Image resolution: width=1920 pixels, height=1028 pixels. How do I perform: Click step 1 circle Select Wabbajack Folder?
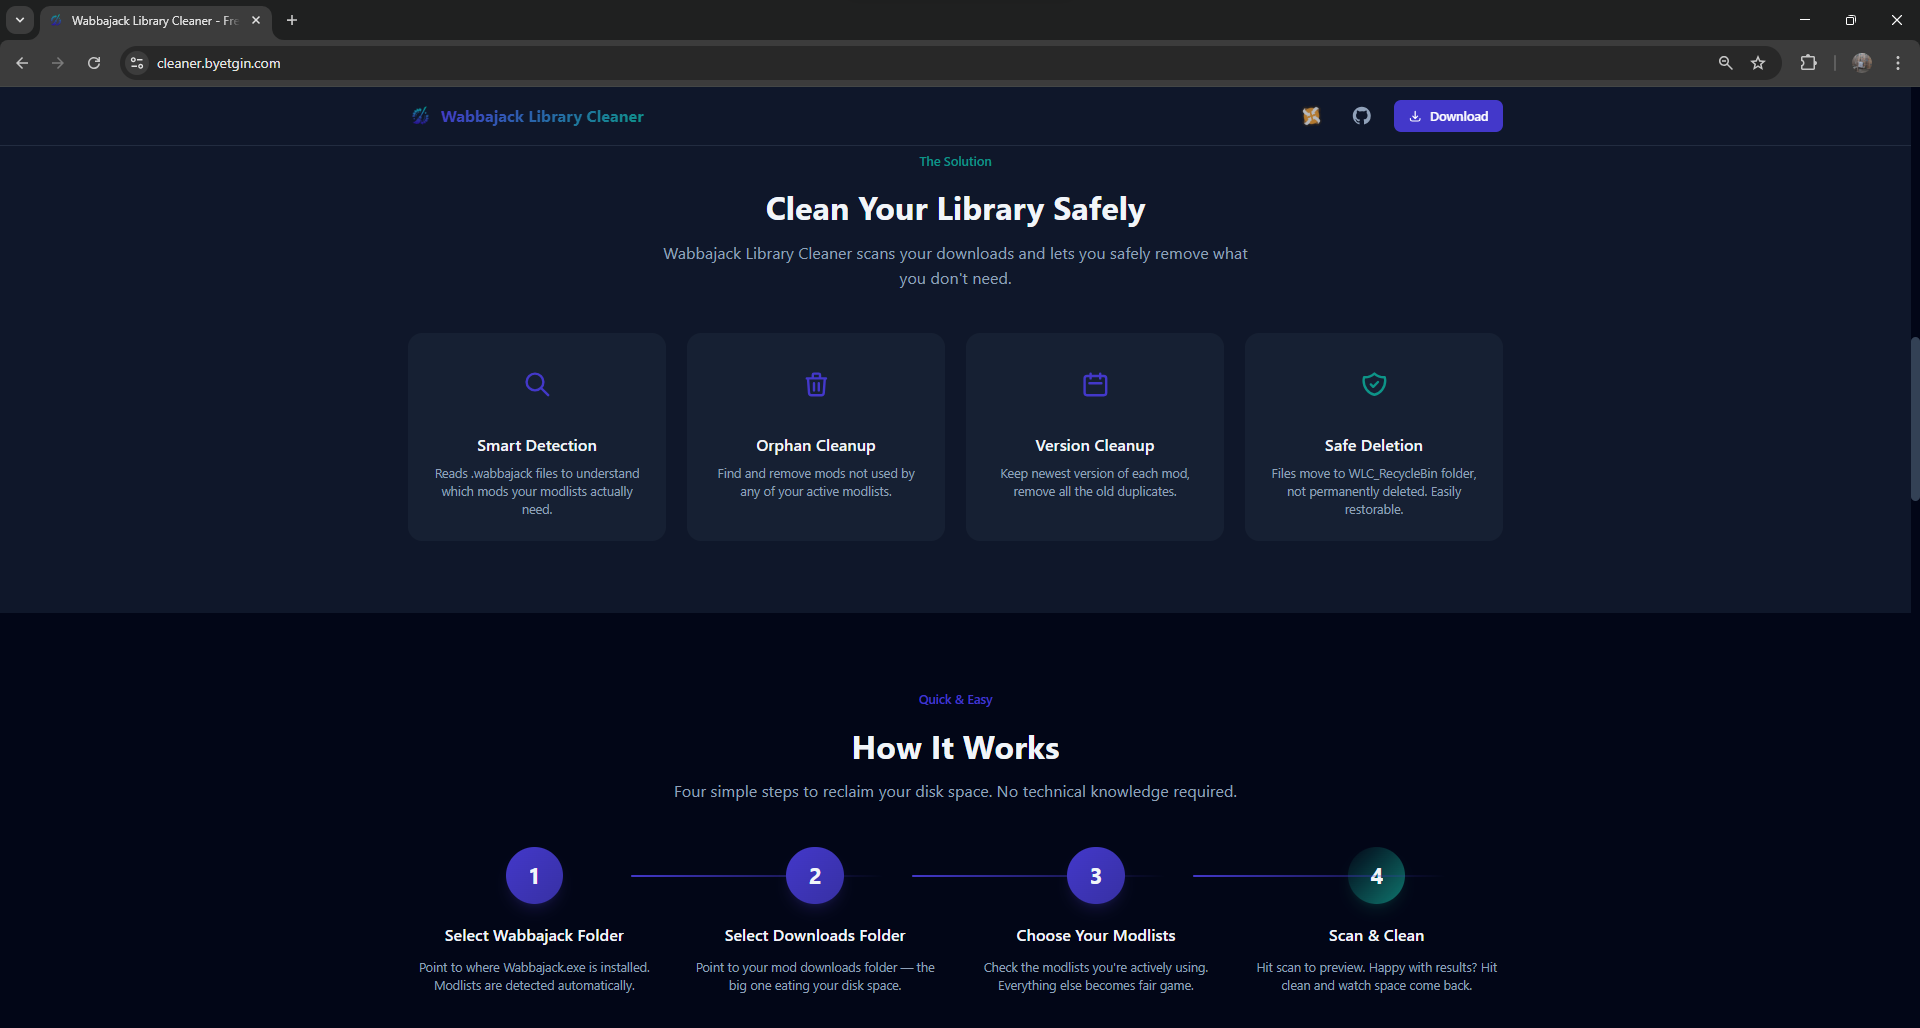click(534, 876)
